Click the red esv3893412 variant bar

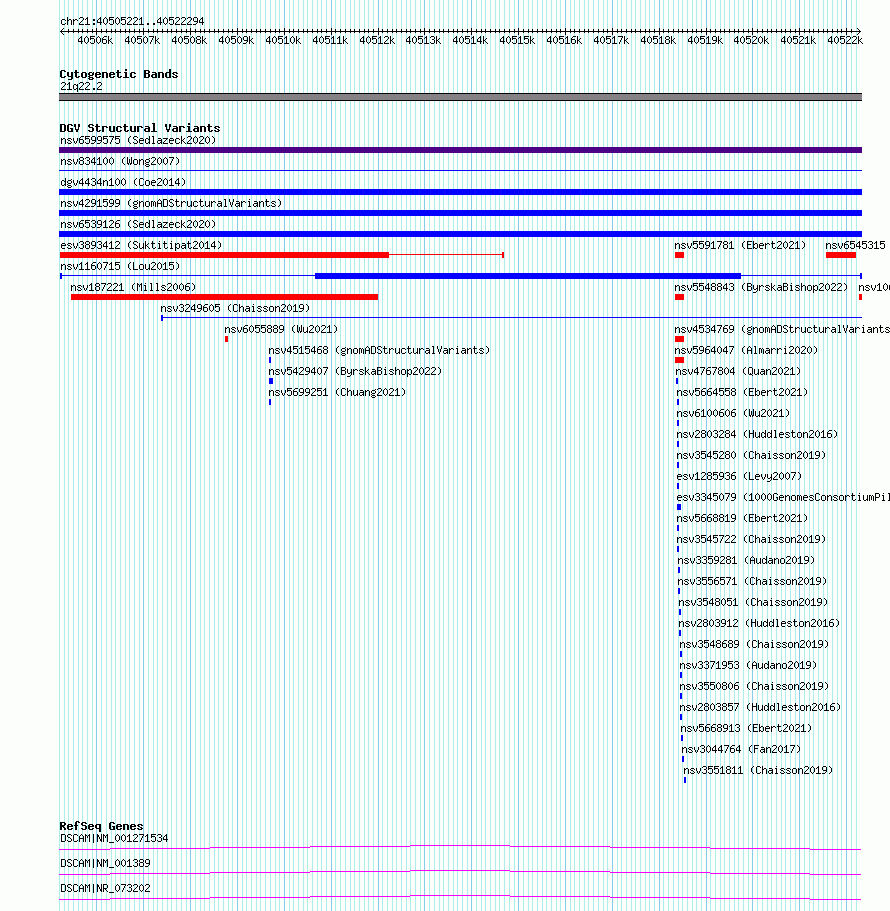224,255
